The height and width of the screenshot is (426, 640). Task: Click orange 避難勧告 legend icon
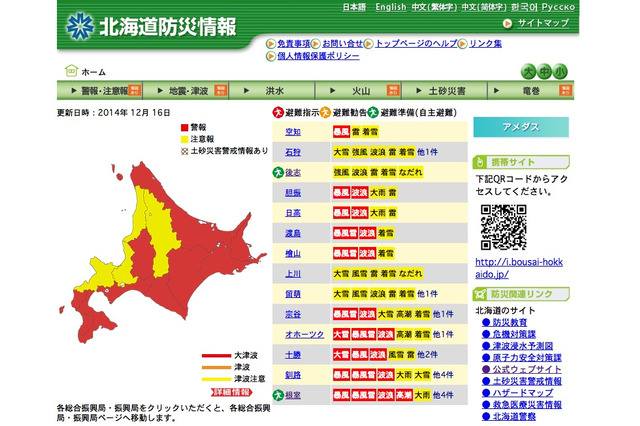pos(325,112)
